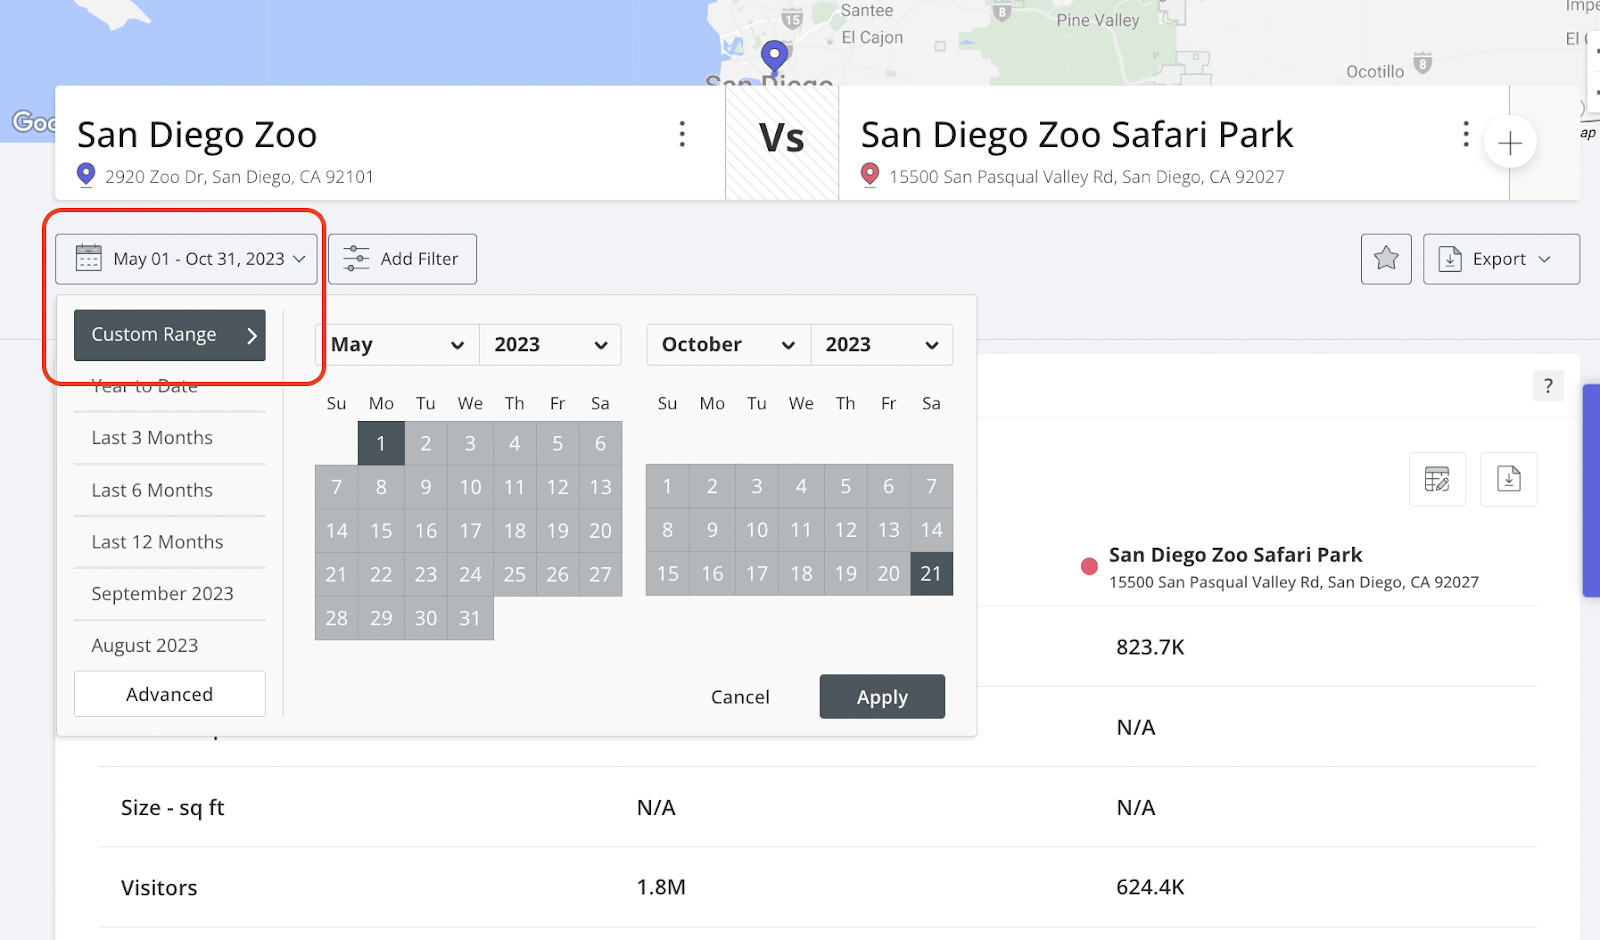Image resolution: width=1600 pixels, height=940 pixels.
Task: Click the Advanced button
Action: tap(170, 694)
